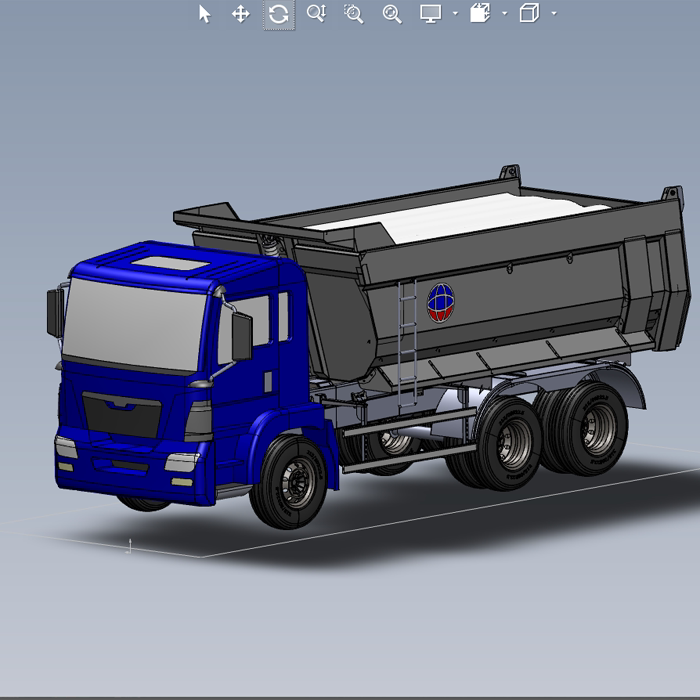Expand the dropdown arrow beside monitor icon
The height and width of the screenshot is (700, 700).
point(455,14)
